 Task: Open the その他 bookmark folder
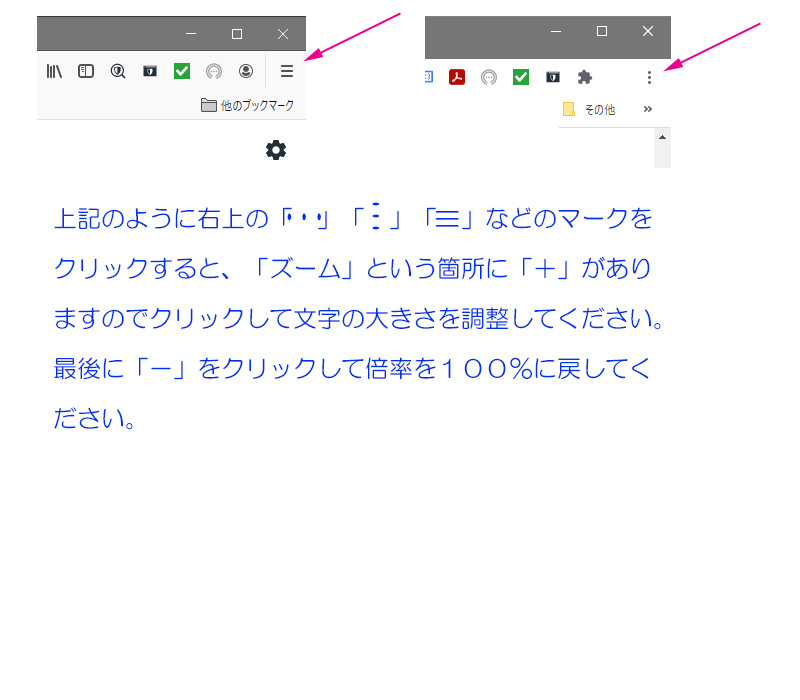590,110
